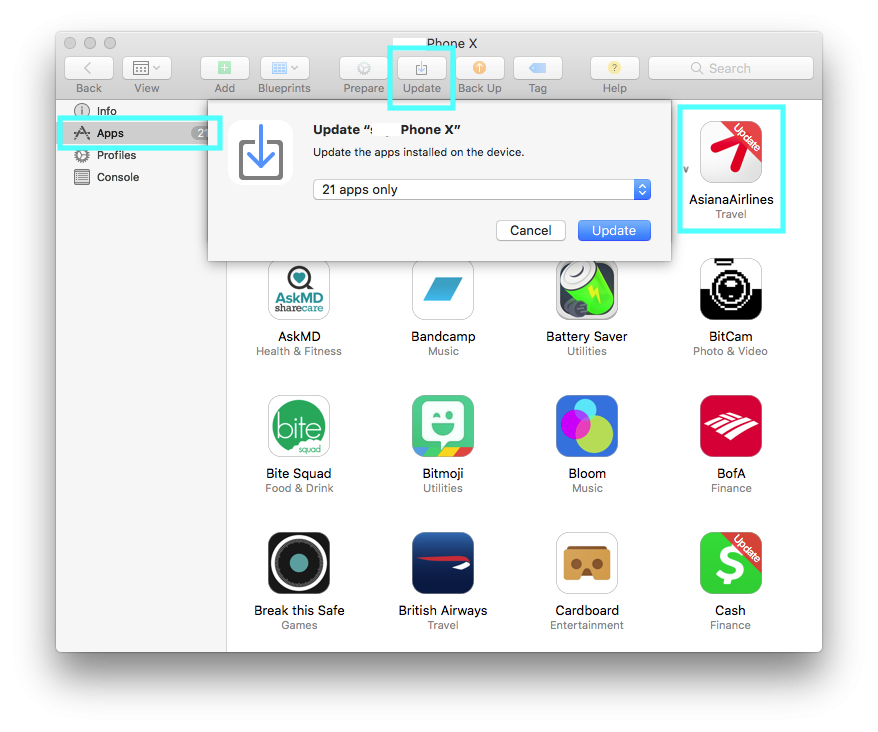Confirm with the blue Update button
The width and height of the screenshot is (878, 732).
(614, 230)
